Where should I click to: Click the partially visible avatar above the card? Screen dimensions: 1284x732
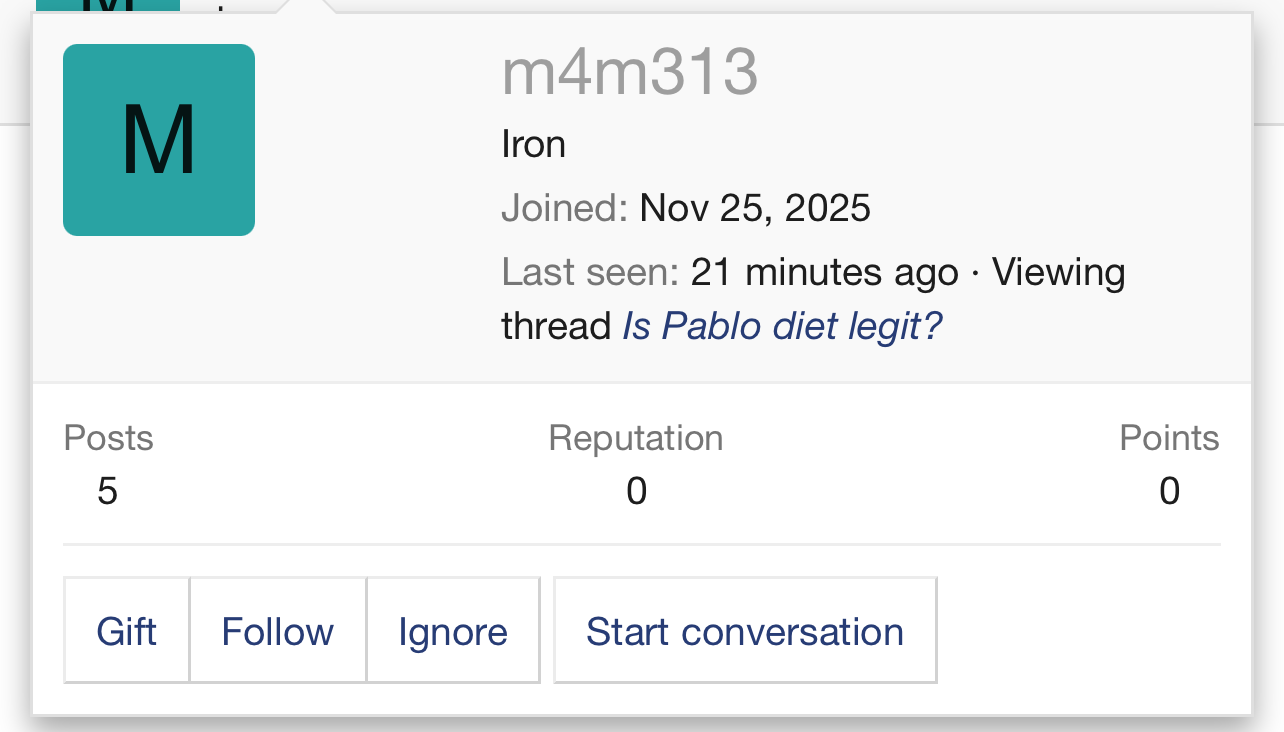click(x=108, y=5)
